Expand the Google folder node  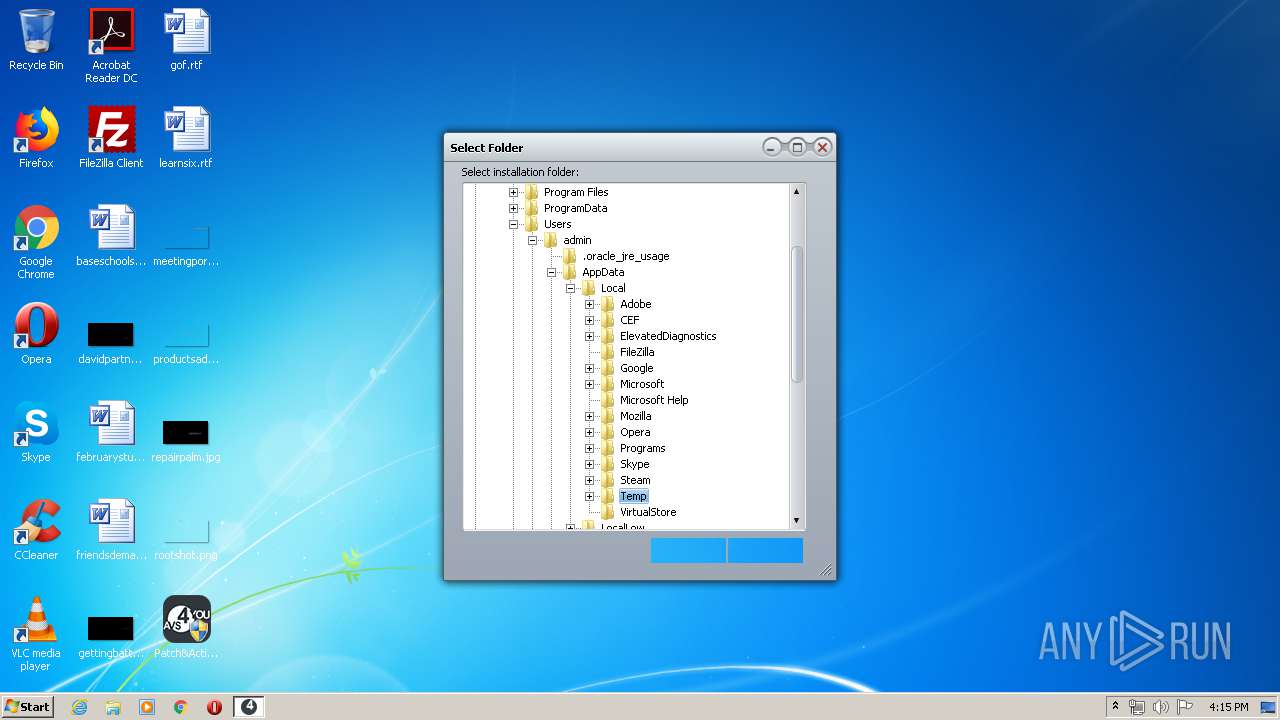[589, 368]
